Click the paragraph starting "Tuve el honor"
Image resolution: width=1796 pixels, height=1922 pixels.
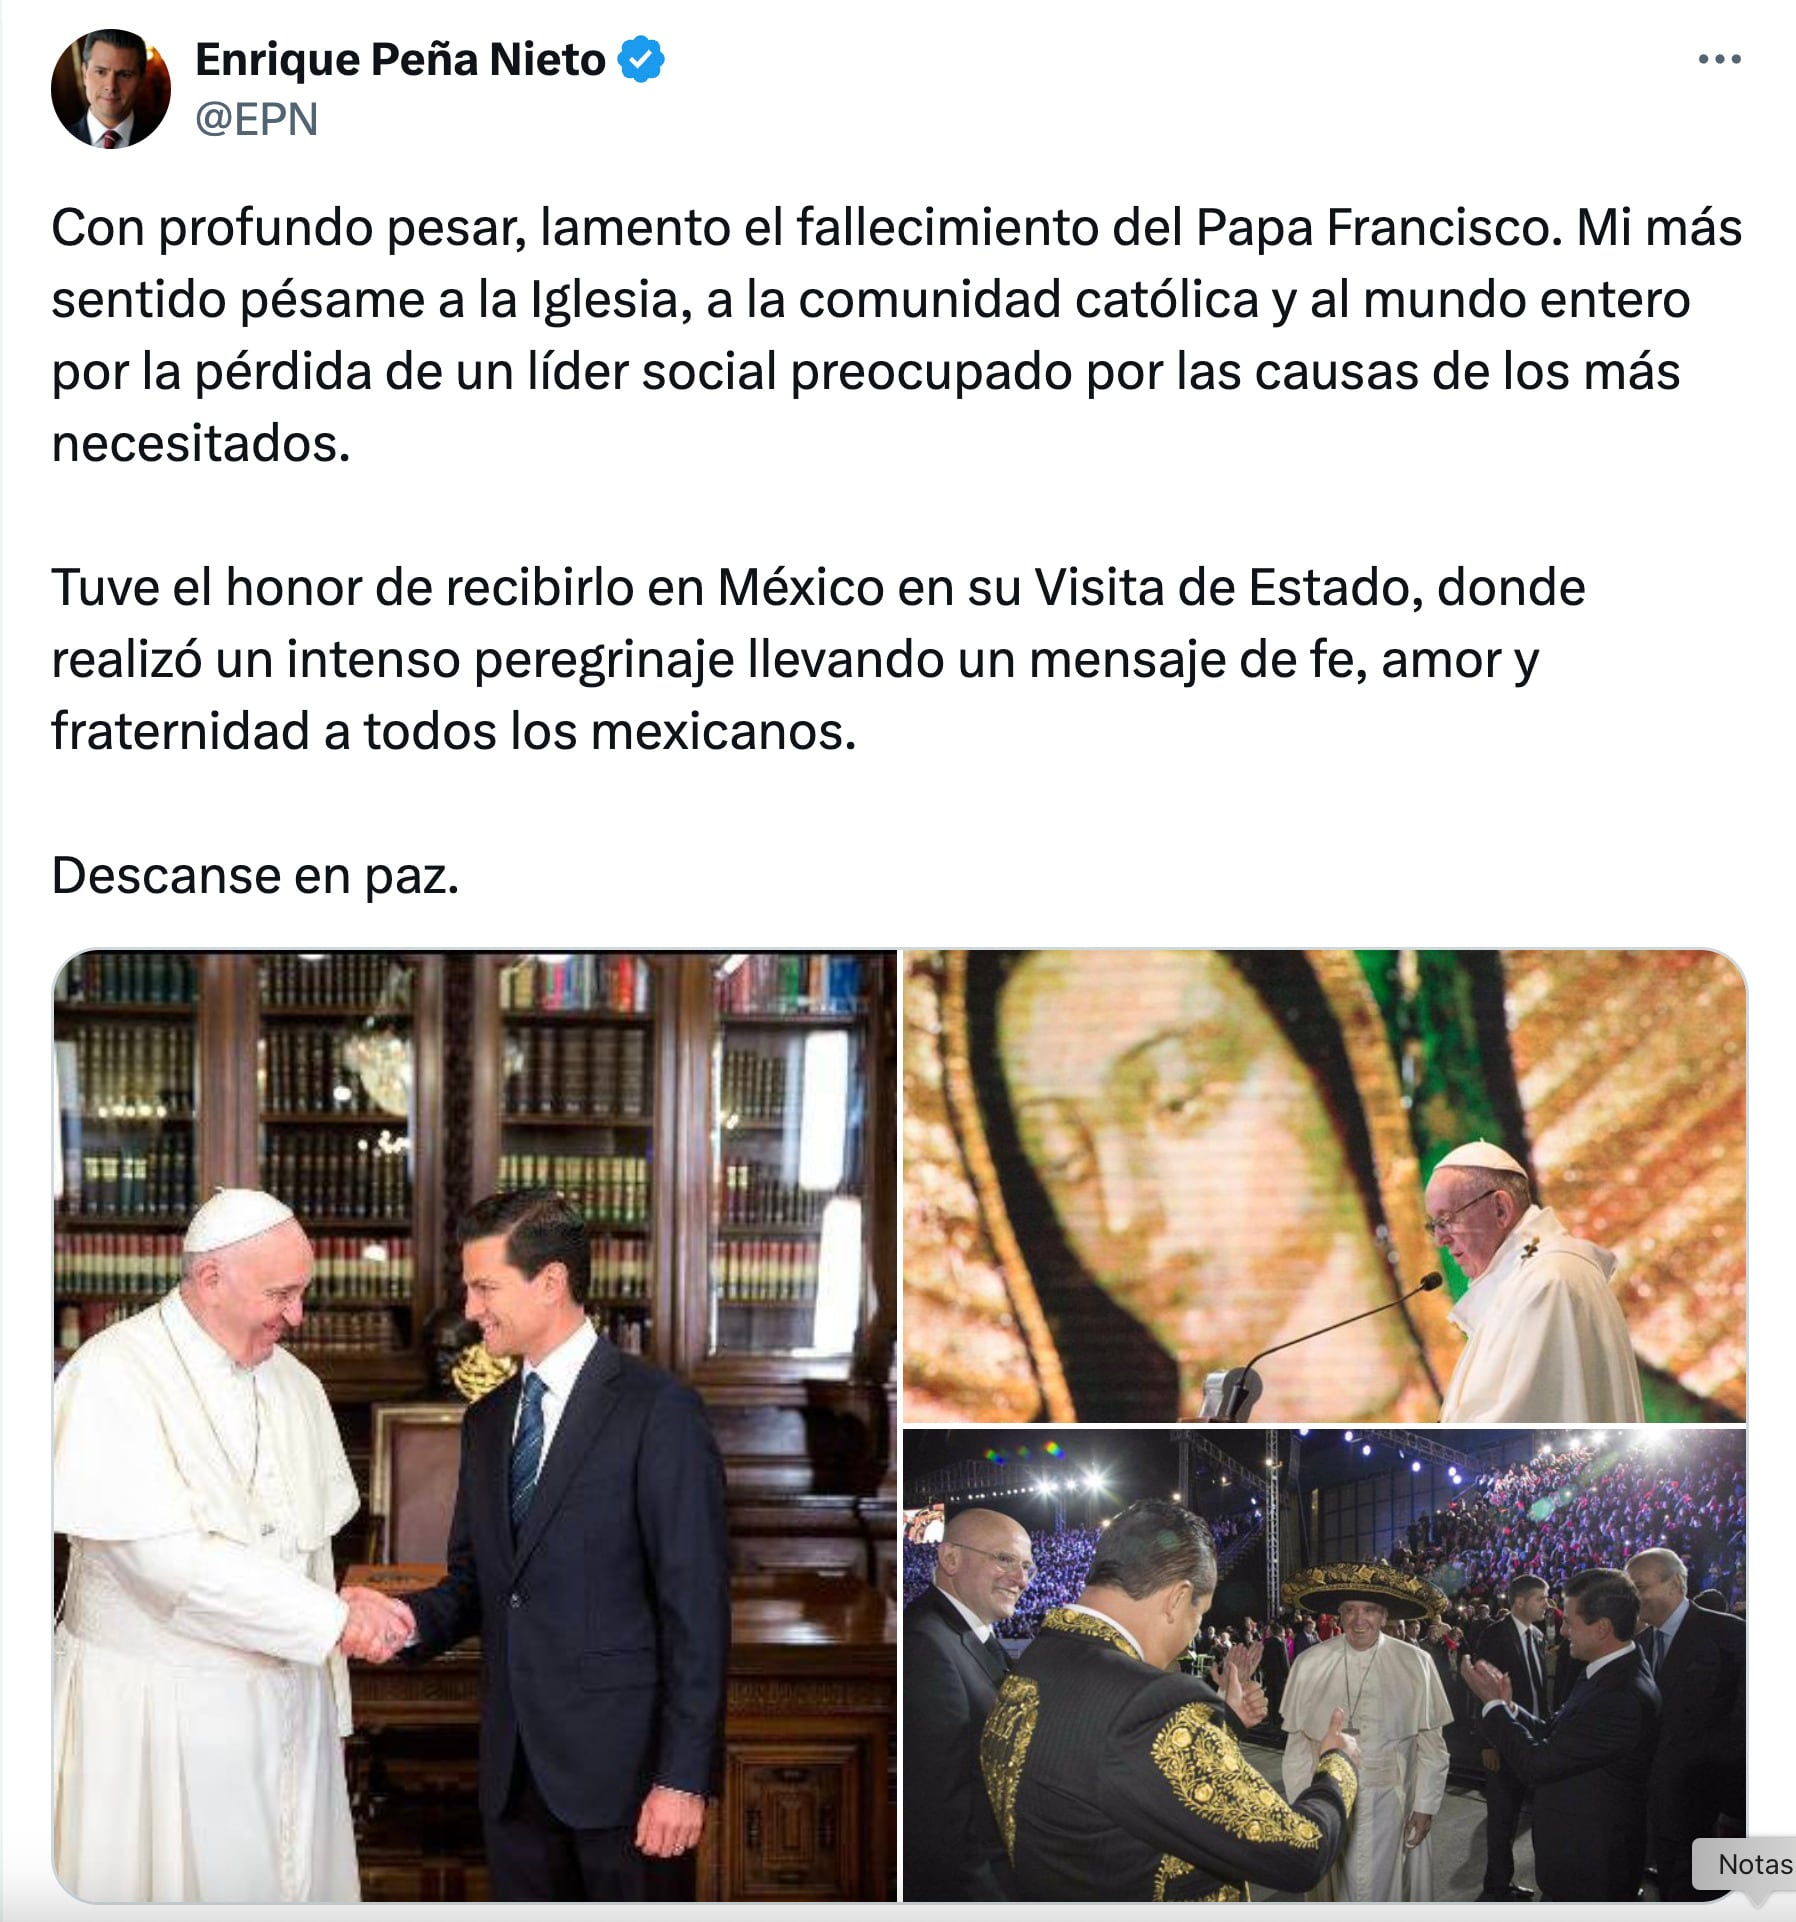pos(818,659)
